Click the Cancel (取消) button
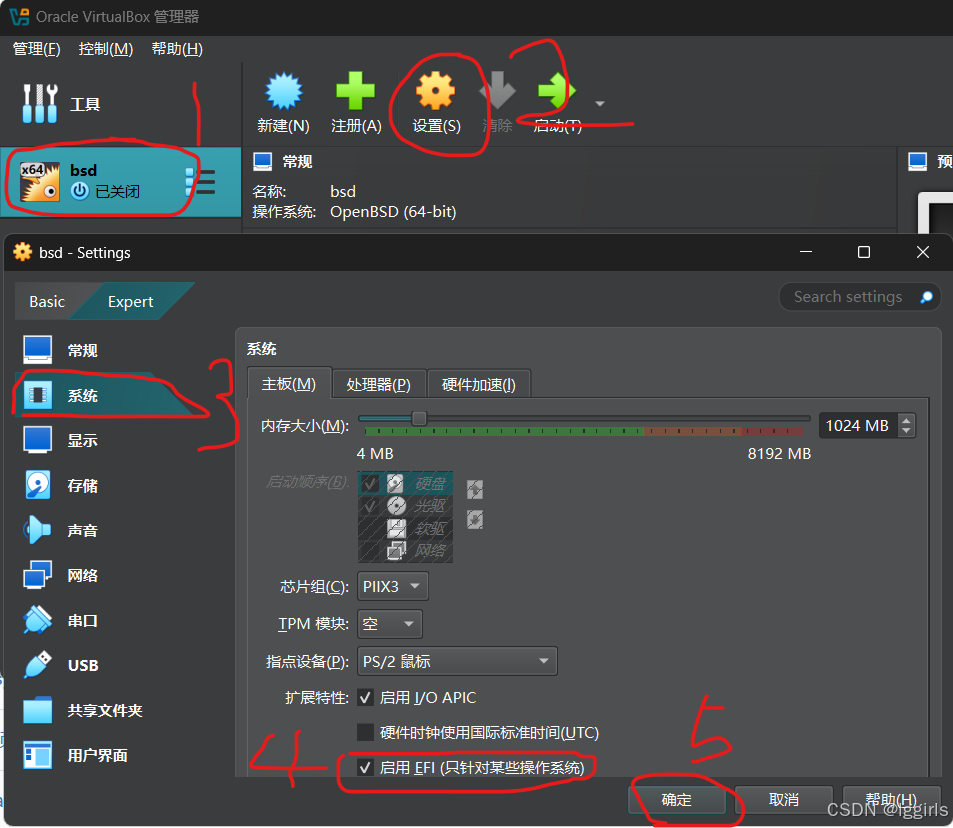This screenshot has height=828, width=953. coord(783,799)
